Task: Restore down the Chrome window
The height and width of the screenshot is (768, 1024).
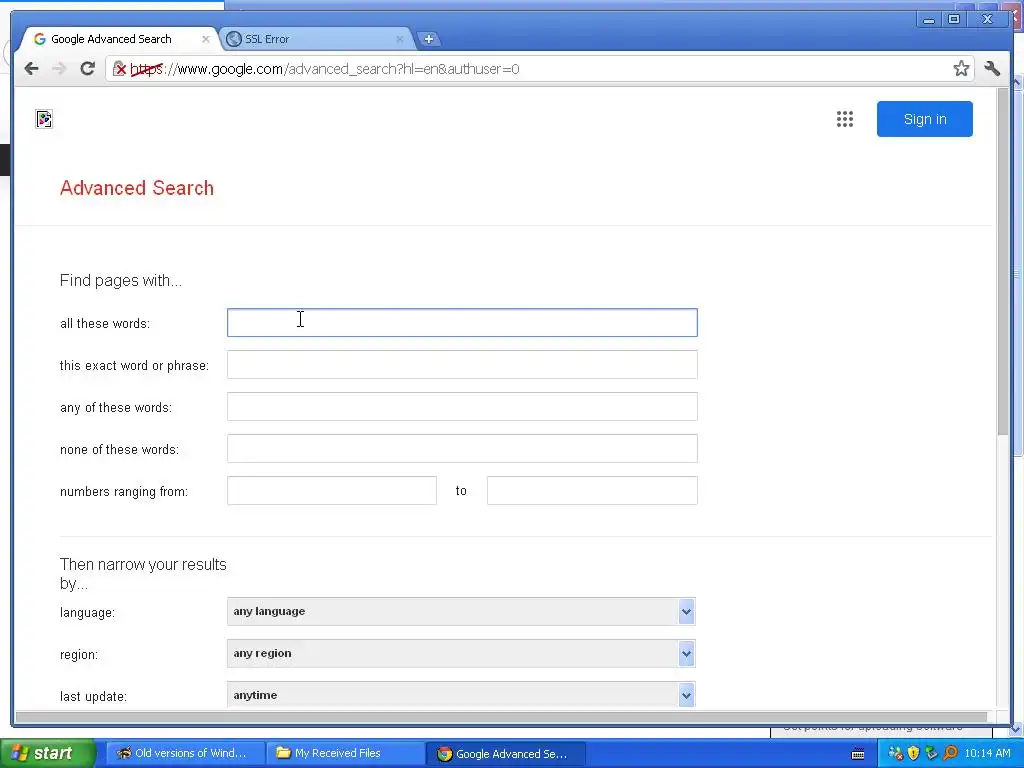Action: coord(953,20)
